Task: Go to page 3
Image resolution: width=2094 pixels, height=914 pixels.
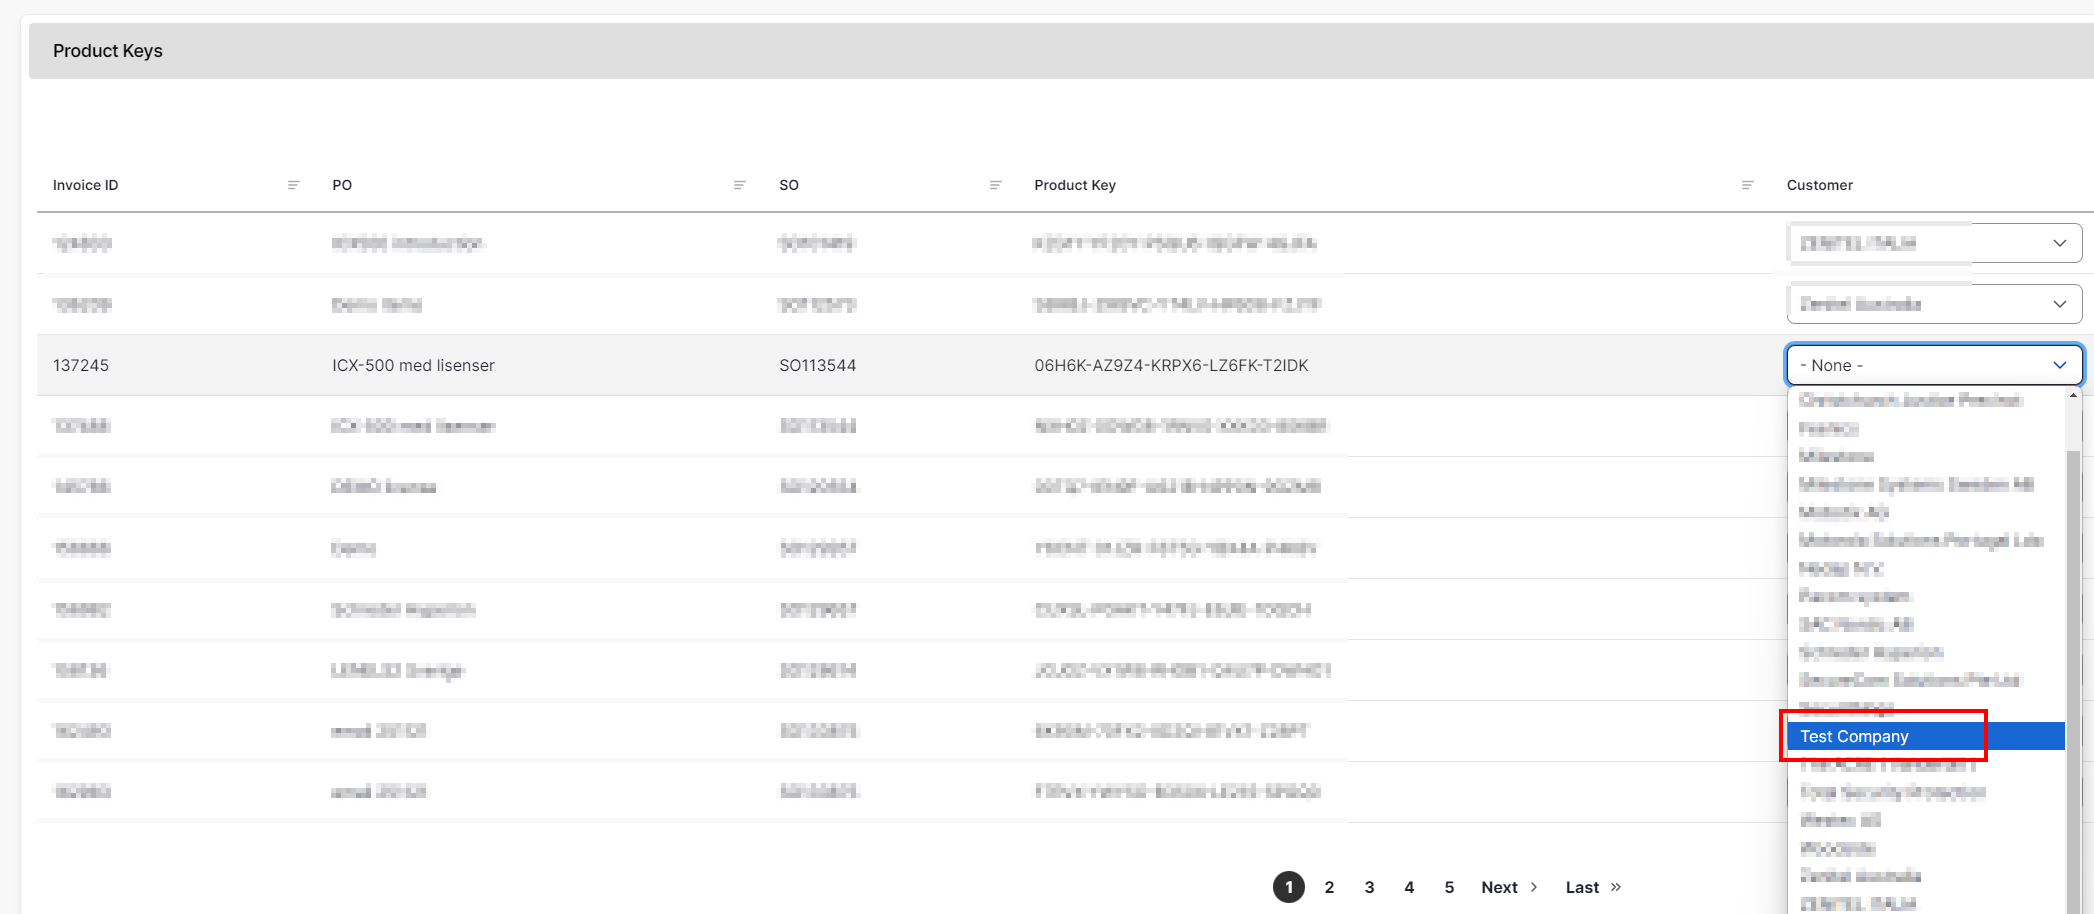Action: (1369, 887)
